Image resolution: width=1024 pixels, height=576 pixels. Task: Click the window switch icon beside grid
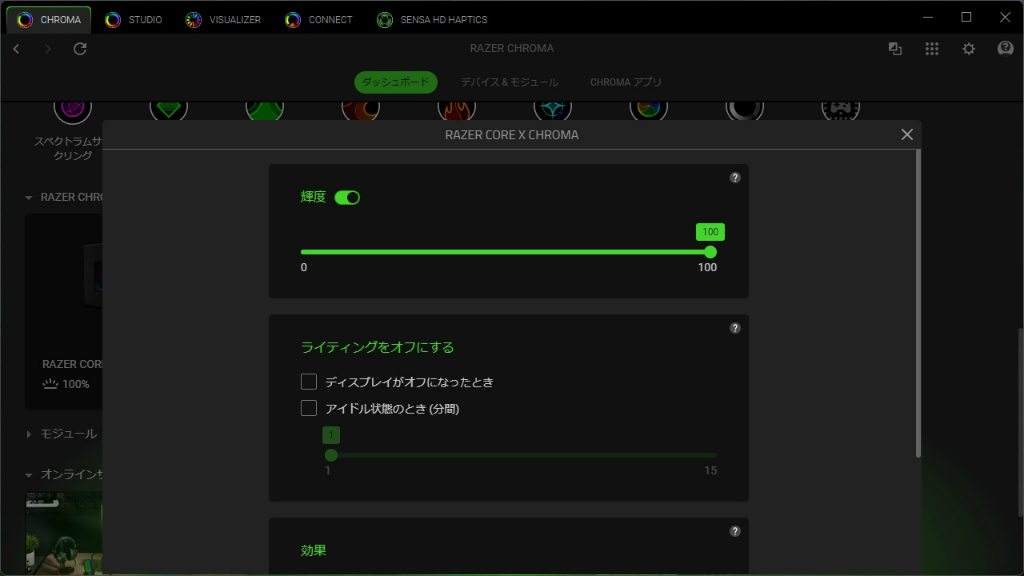coord(895,48)
